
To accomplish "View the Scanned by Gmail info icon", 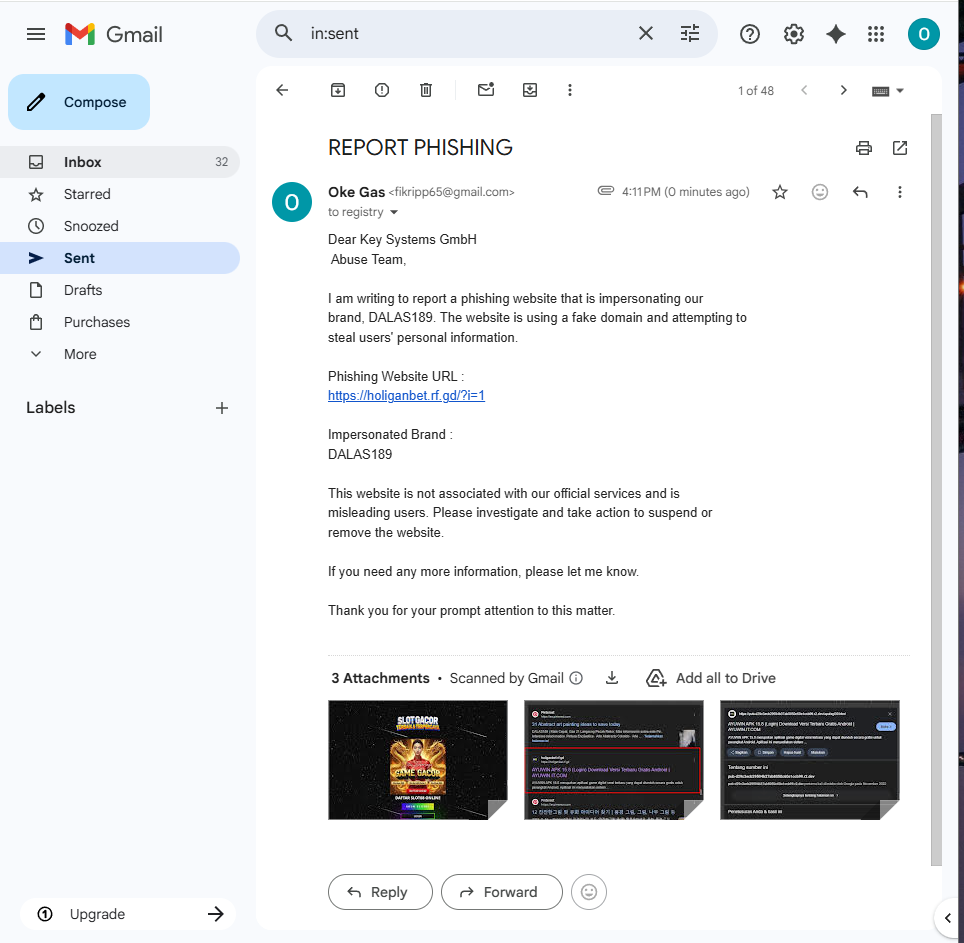I will (x=576, y=678).
